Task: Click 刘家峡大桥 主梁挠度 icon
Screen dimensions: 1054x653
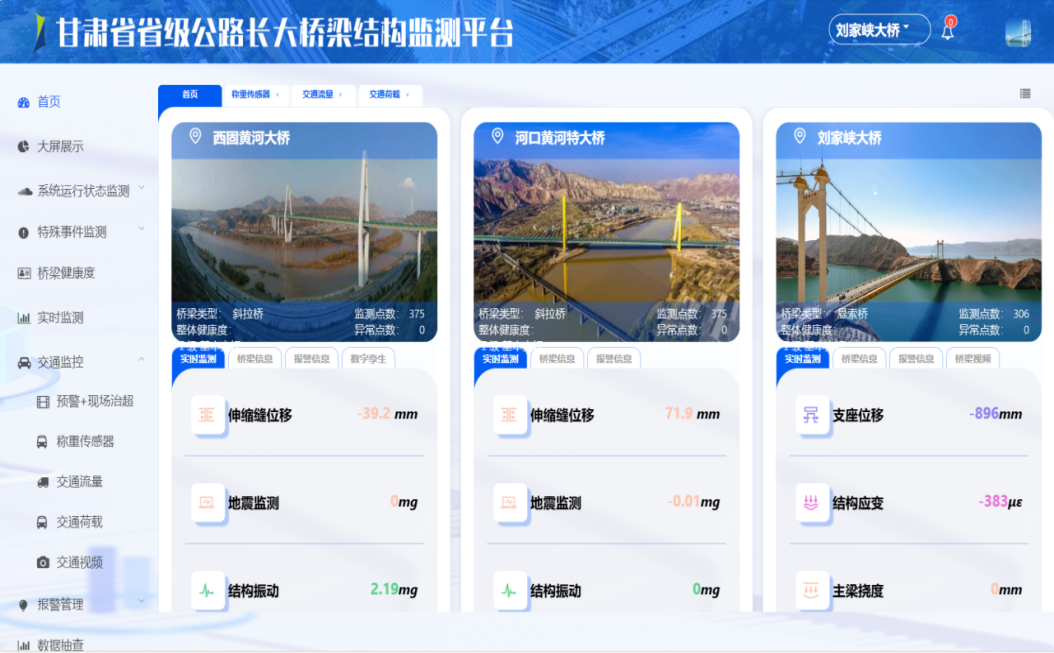Action: (x=811, y=591)
